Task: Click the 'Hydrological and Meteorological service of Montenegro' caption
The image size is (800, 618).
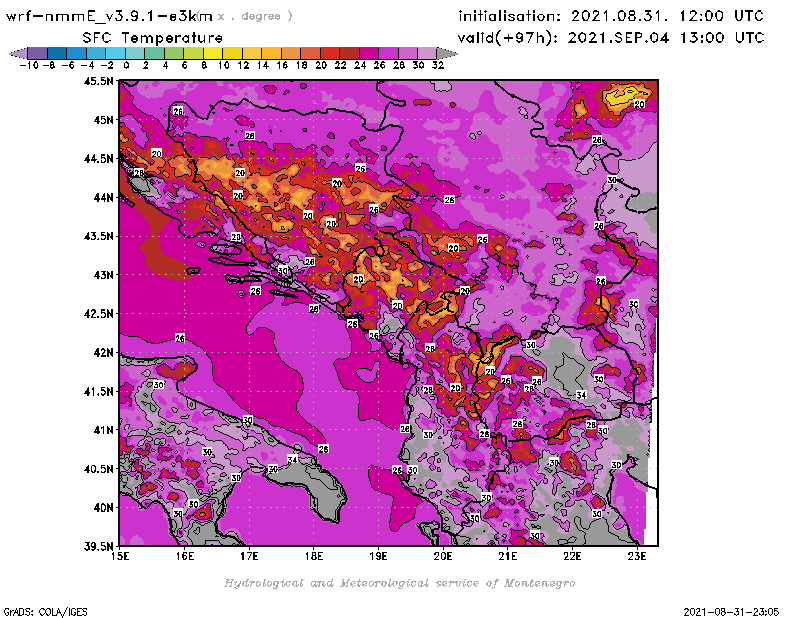Action: (x=399, y=583)
